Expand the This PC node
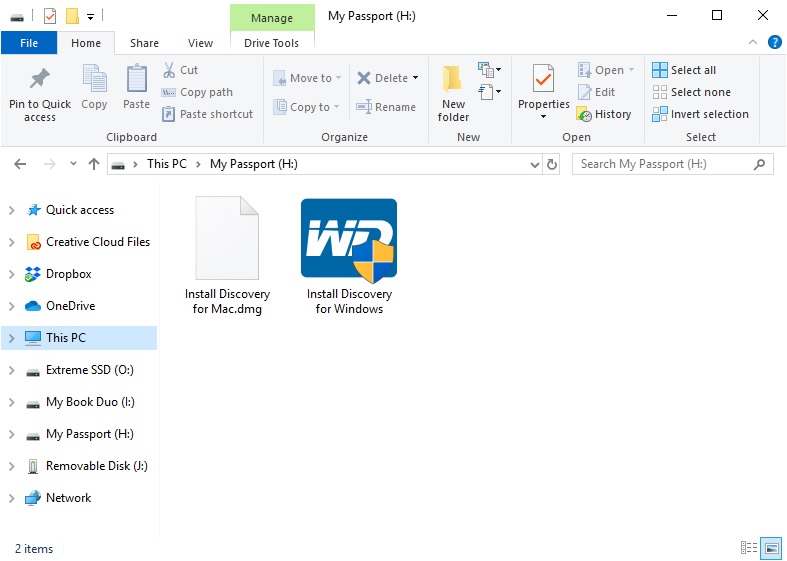The height and width of the screenshot is (561, 787). 12,338
